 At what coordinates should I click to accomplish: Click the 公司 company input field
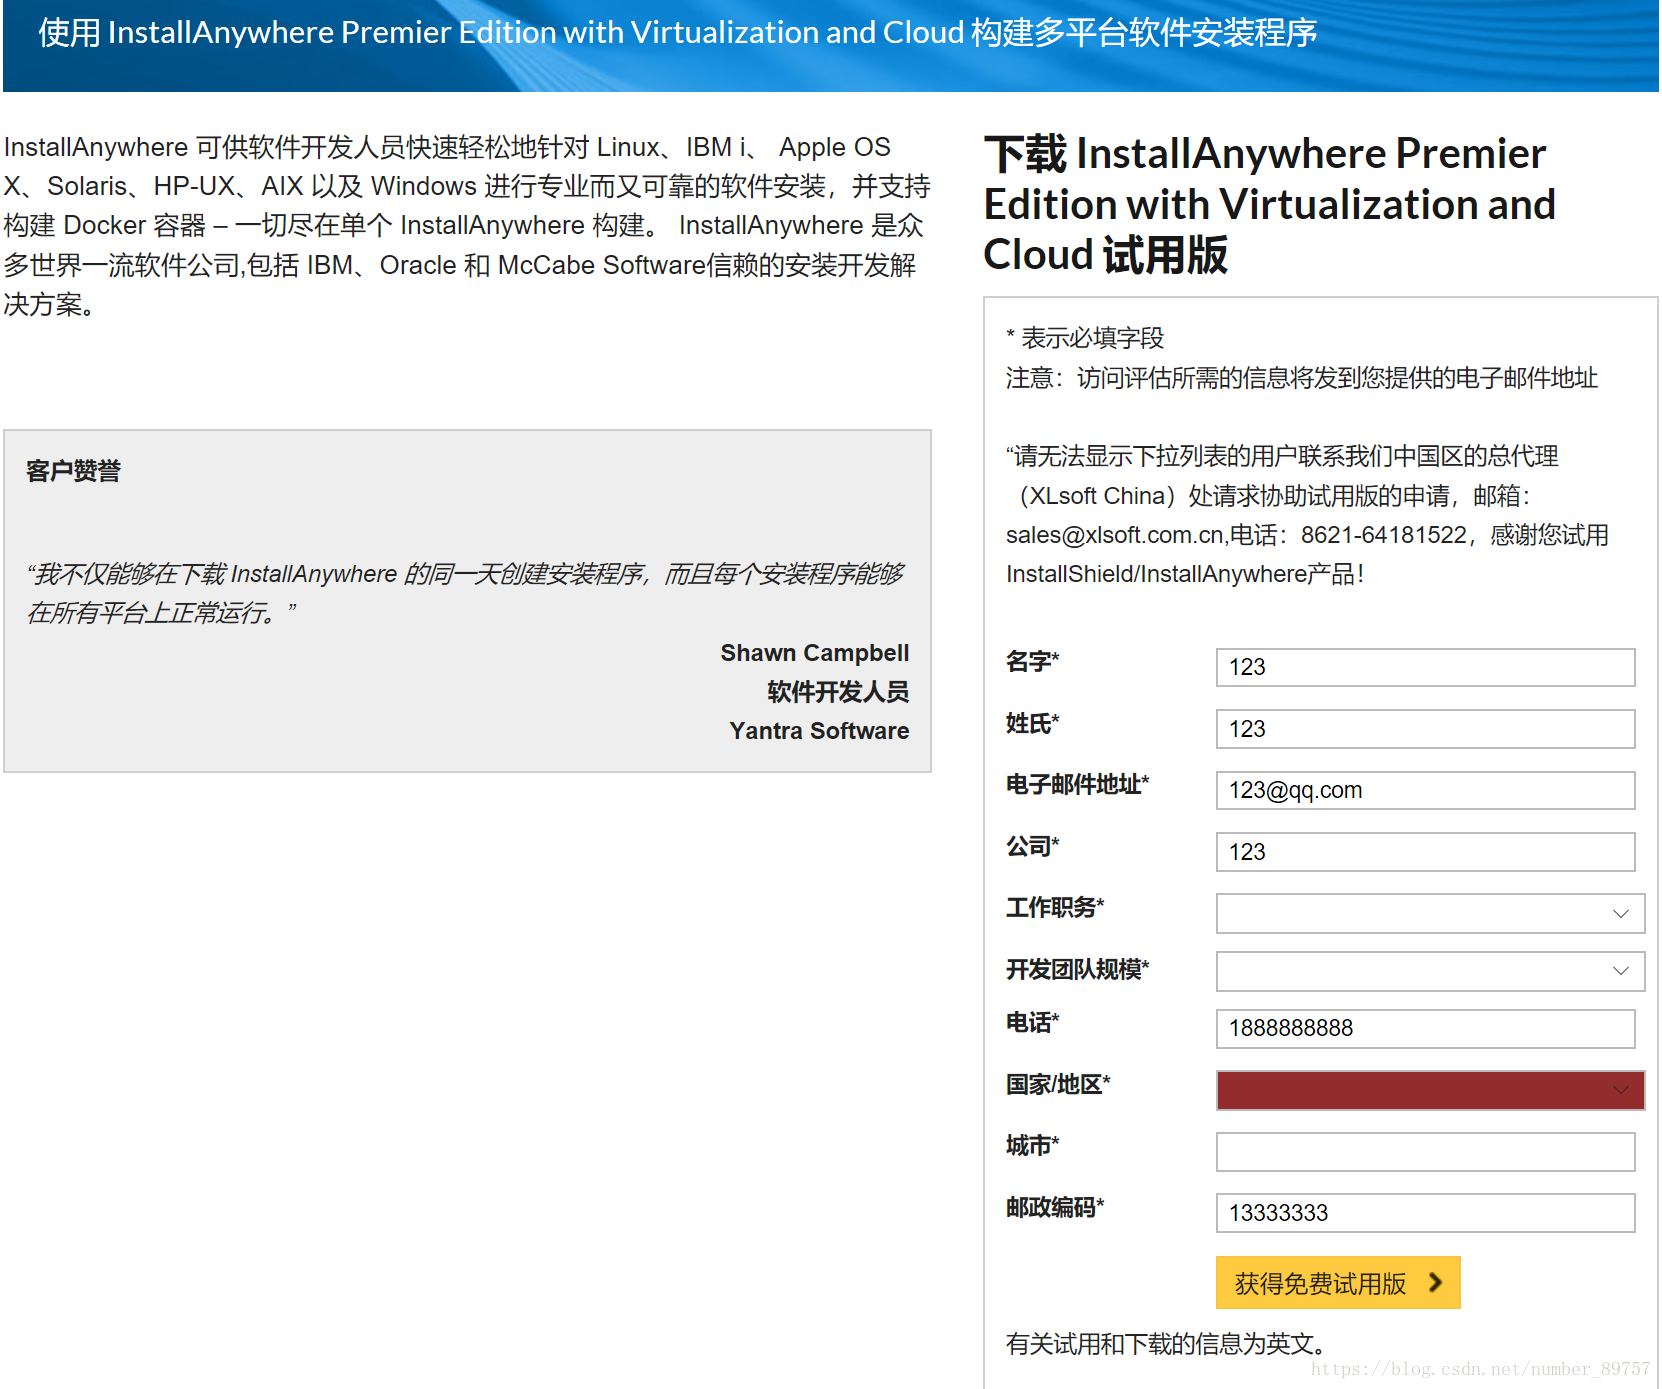point(1425,852)
